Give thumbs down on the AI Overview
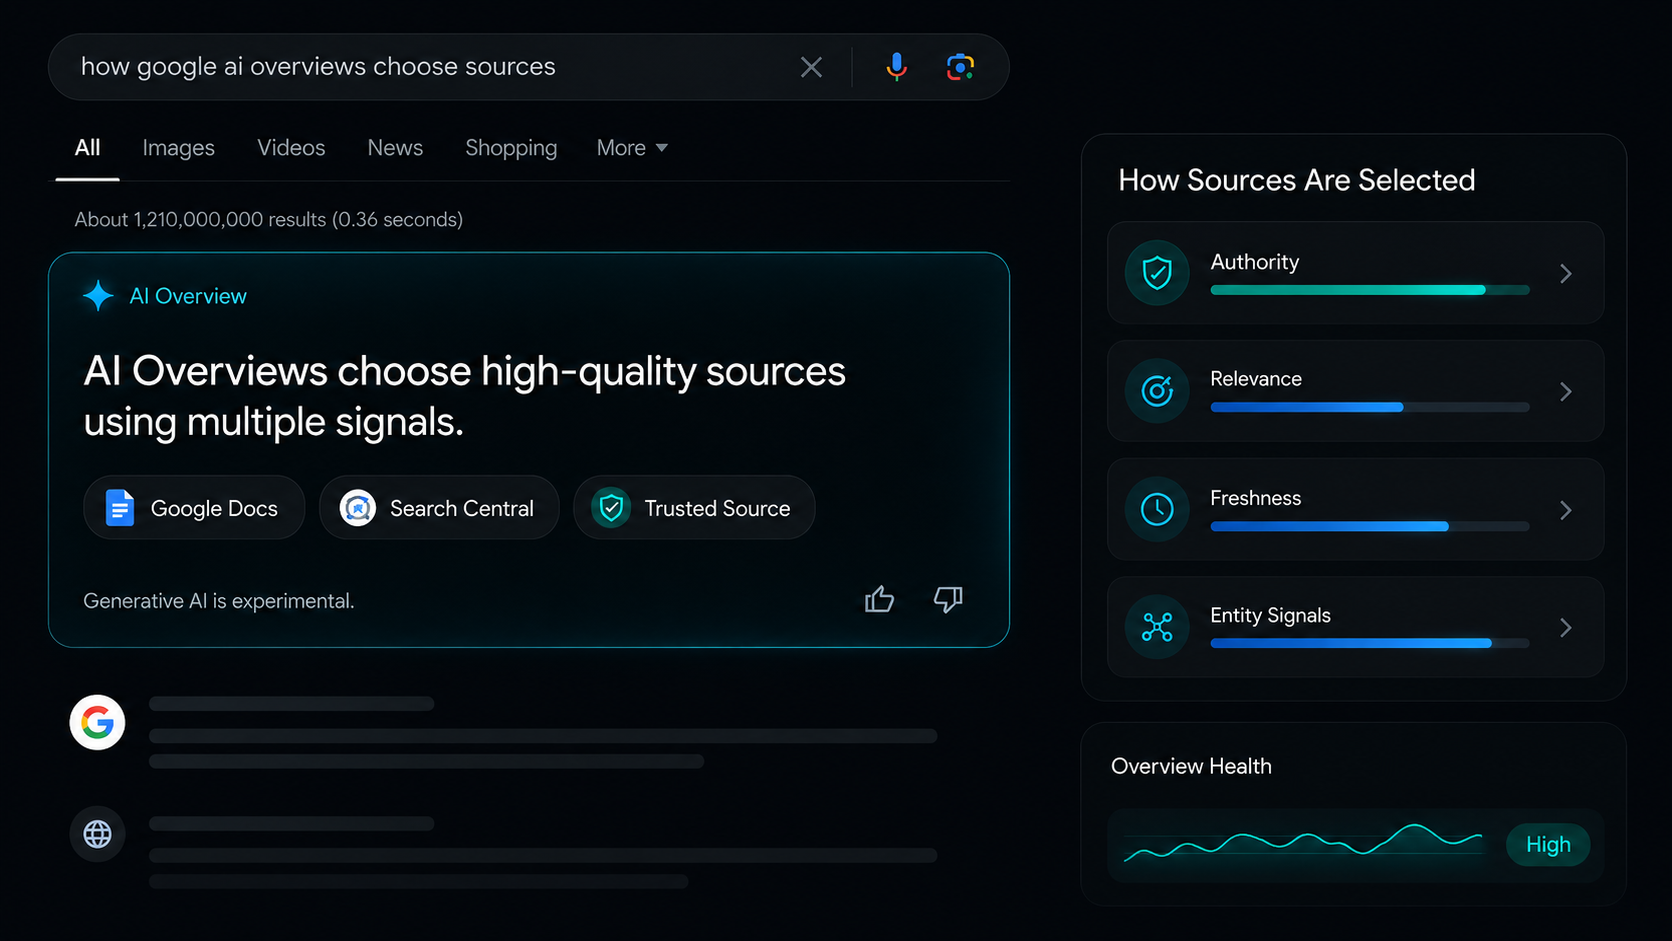 948,599
